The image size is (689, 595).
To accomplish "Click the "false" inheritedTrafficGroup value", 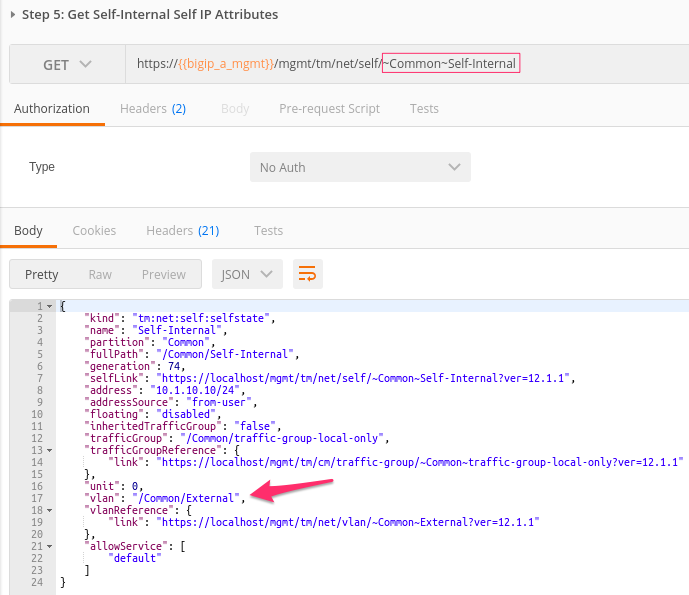I will [255, 426].
